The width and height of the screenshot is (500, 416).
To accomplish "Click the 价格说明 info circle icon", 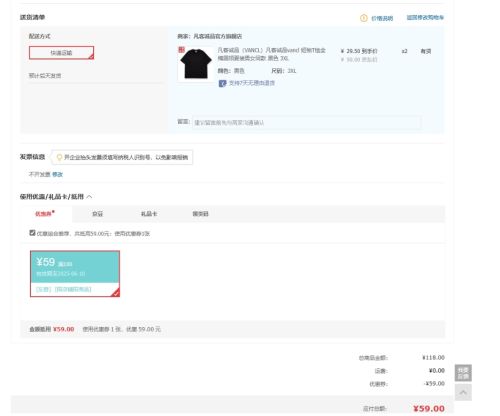I will (364, 18).
